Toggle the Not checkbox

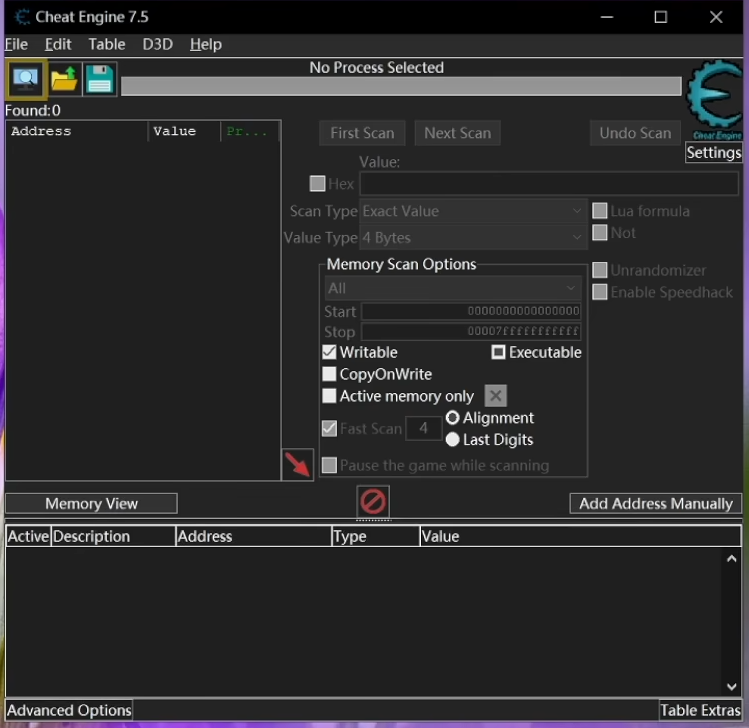click(x=599, y=233)
